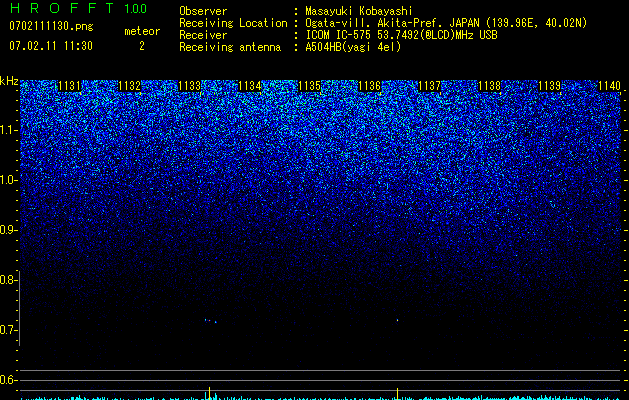Click time marker 1131 on spectrogram
The width and height of the screenshot is (629, 400).
[x=69, y=86]
